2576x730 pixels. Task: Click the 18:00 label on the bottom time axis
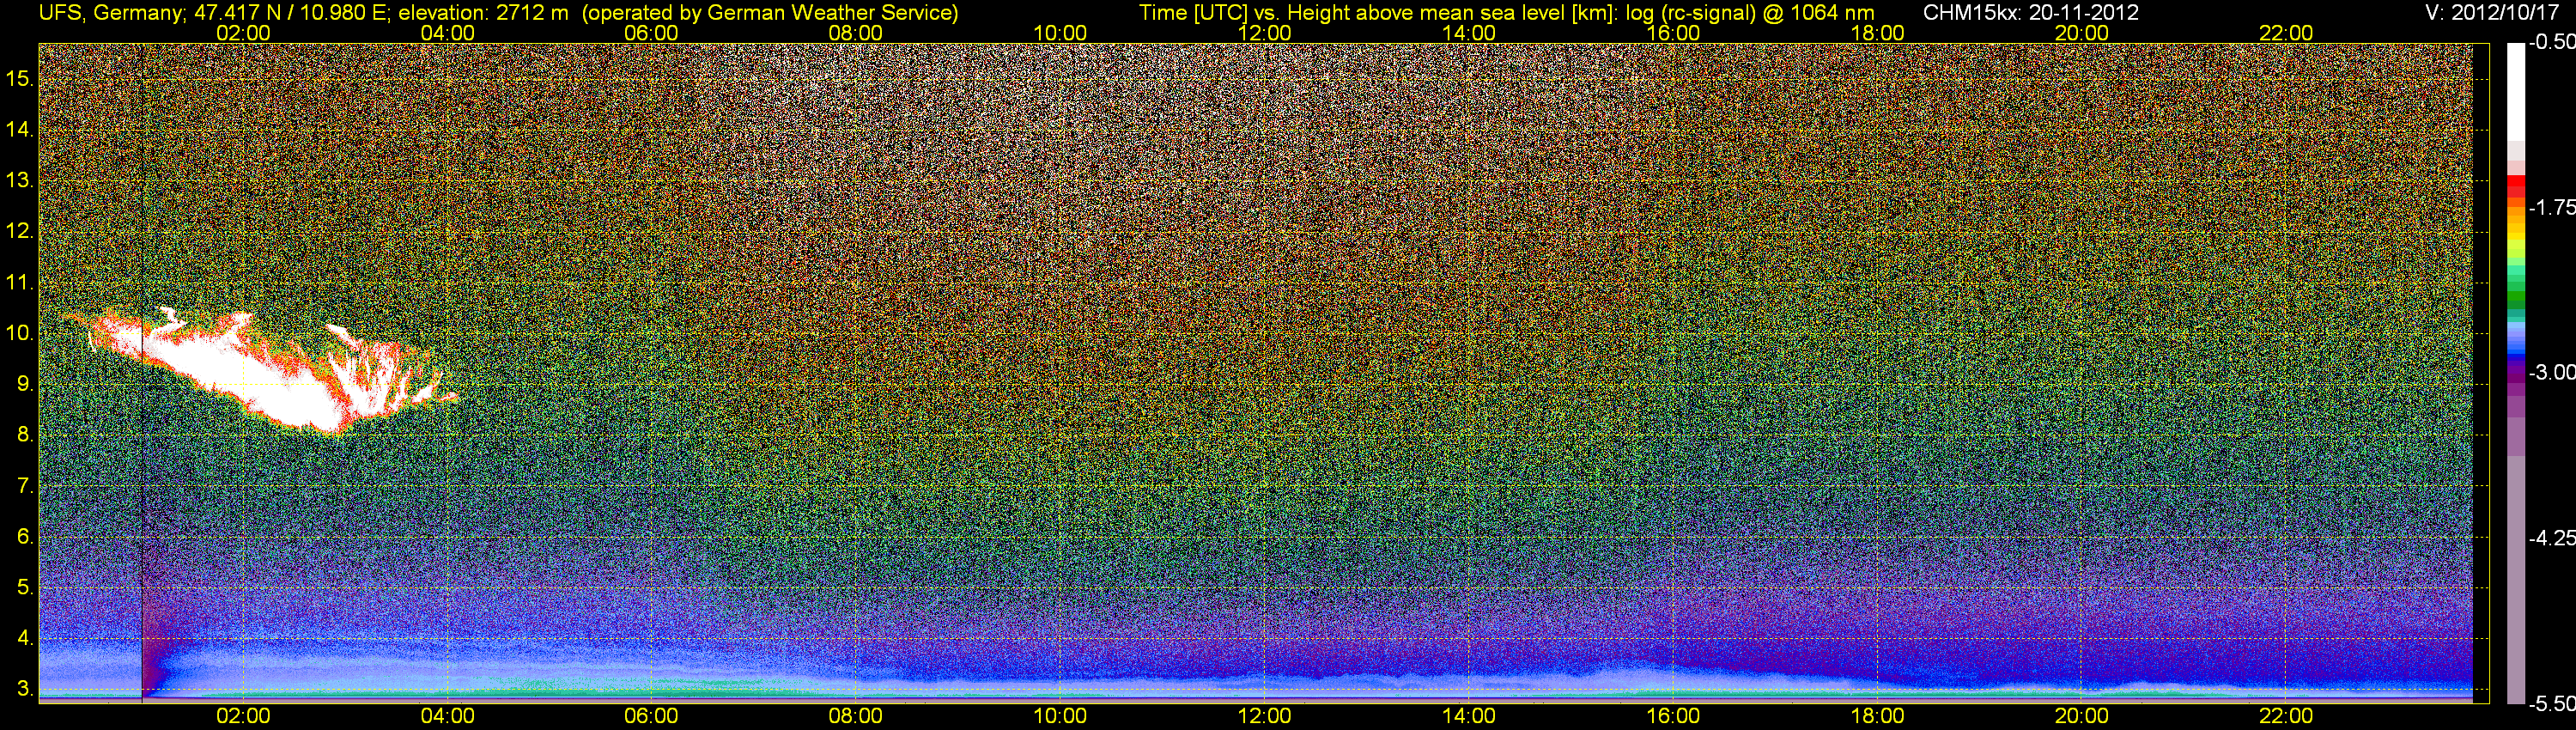(1877, 716)
